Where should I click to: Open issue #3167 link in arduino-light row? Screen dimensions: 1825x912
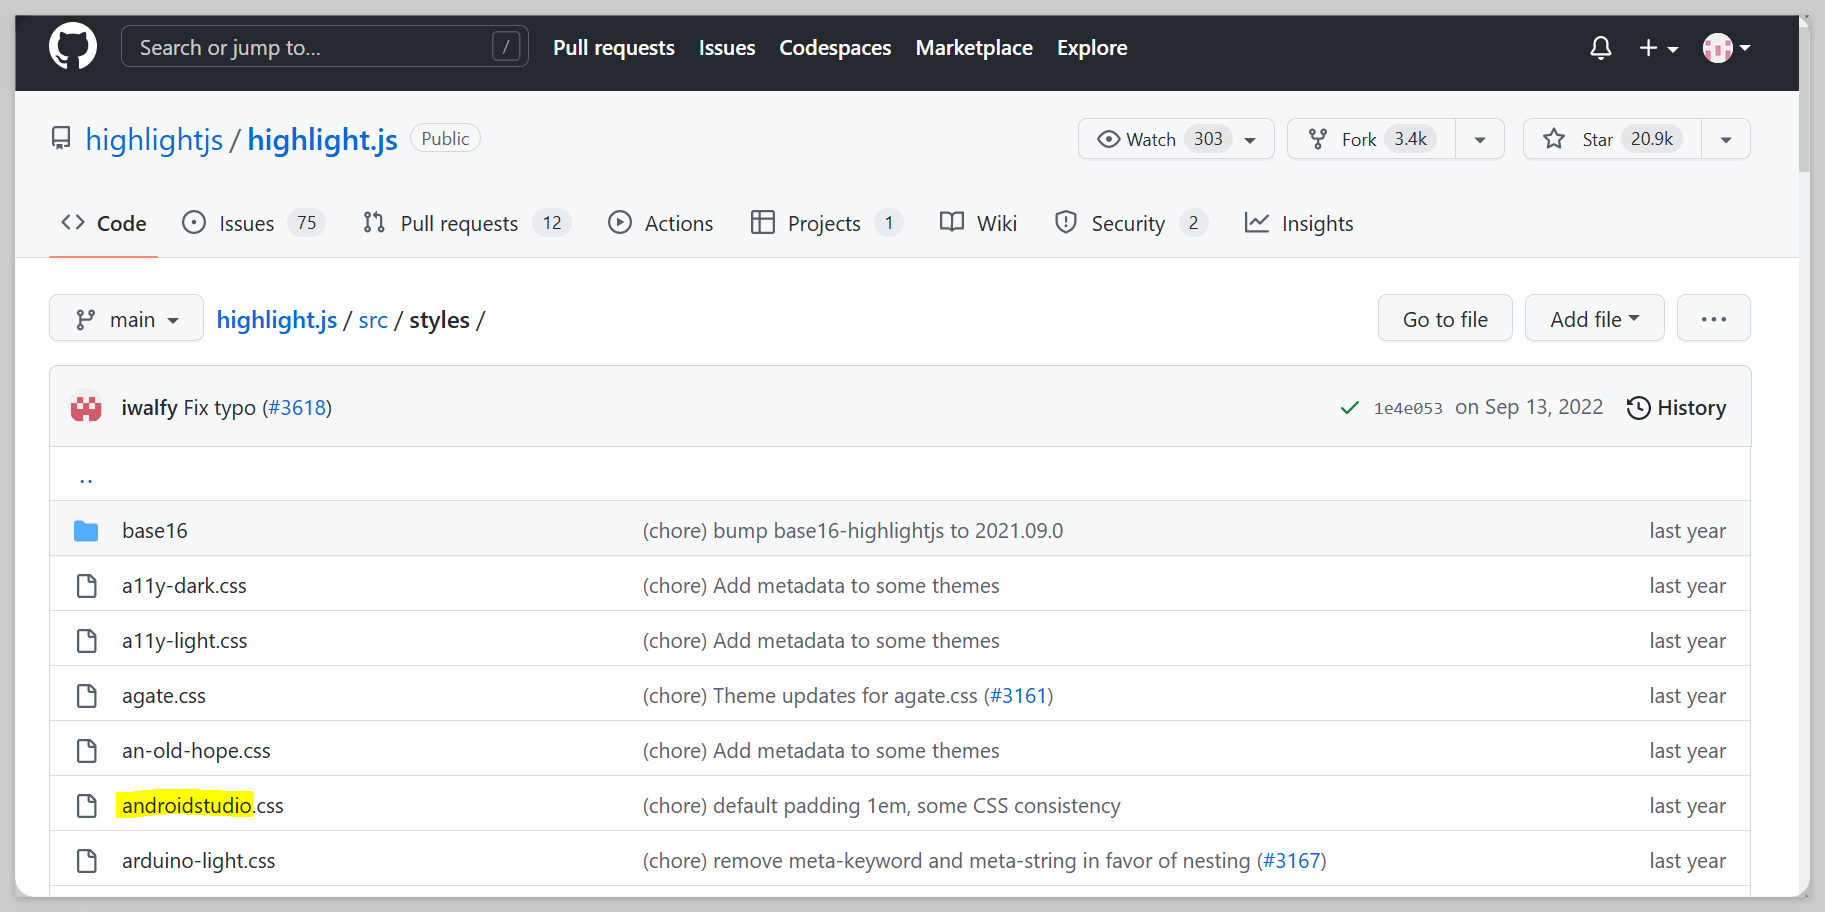point(1292,861)
